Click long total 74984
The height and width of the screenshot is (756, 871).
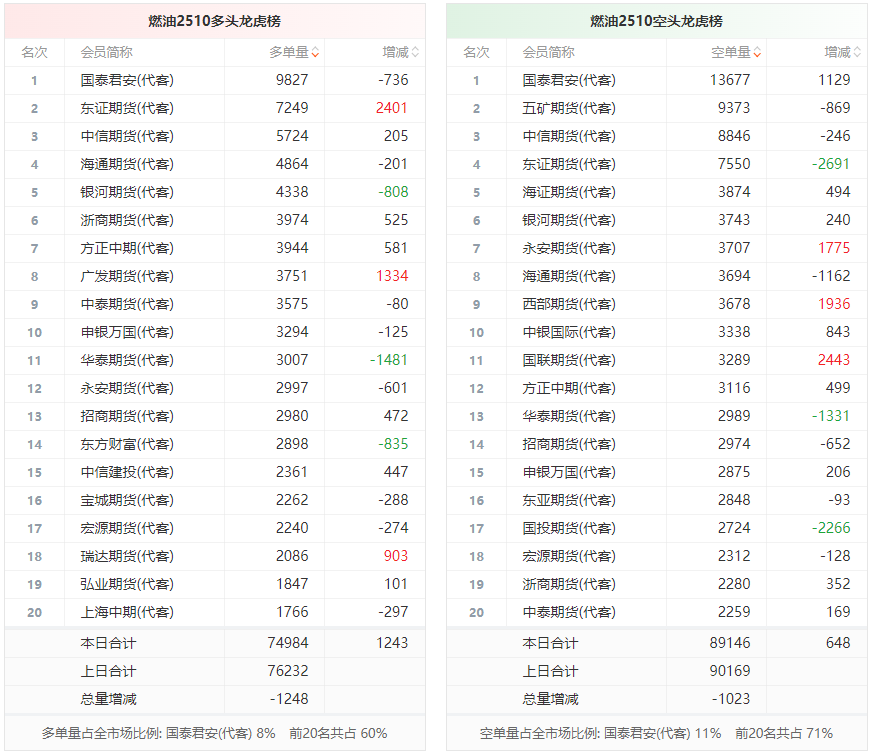(x=288, y=643)
